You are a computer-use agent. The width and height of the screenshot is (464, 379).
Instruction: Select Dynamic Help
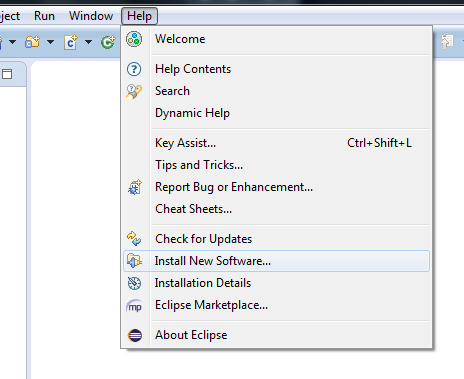click(x=276, y=113)
